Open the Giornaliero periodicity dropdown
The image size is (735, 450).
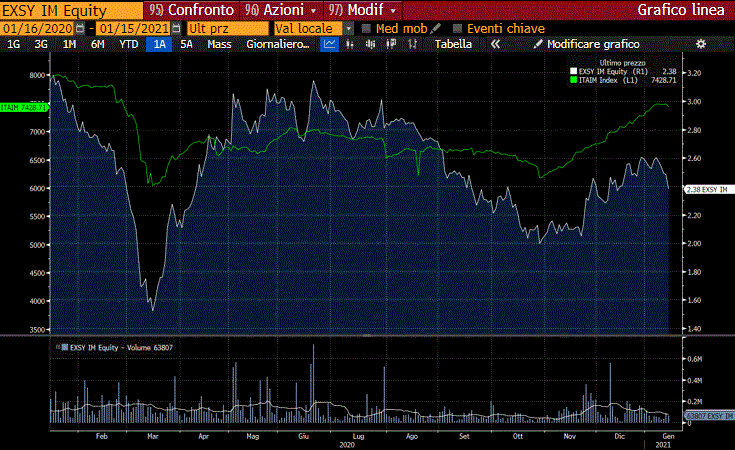tap(278, 44)
